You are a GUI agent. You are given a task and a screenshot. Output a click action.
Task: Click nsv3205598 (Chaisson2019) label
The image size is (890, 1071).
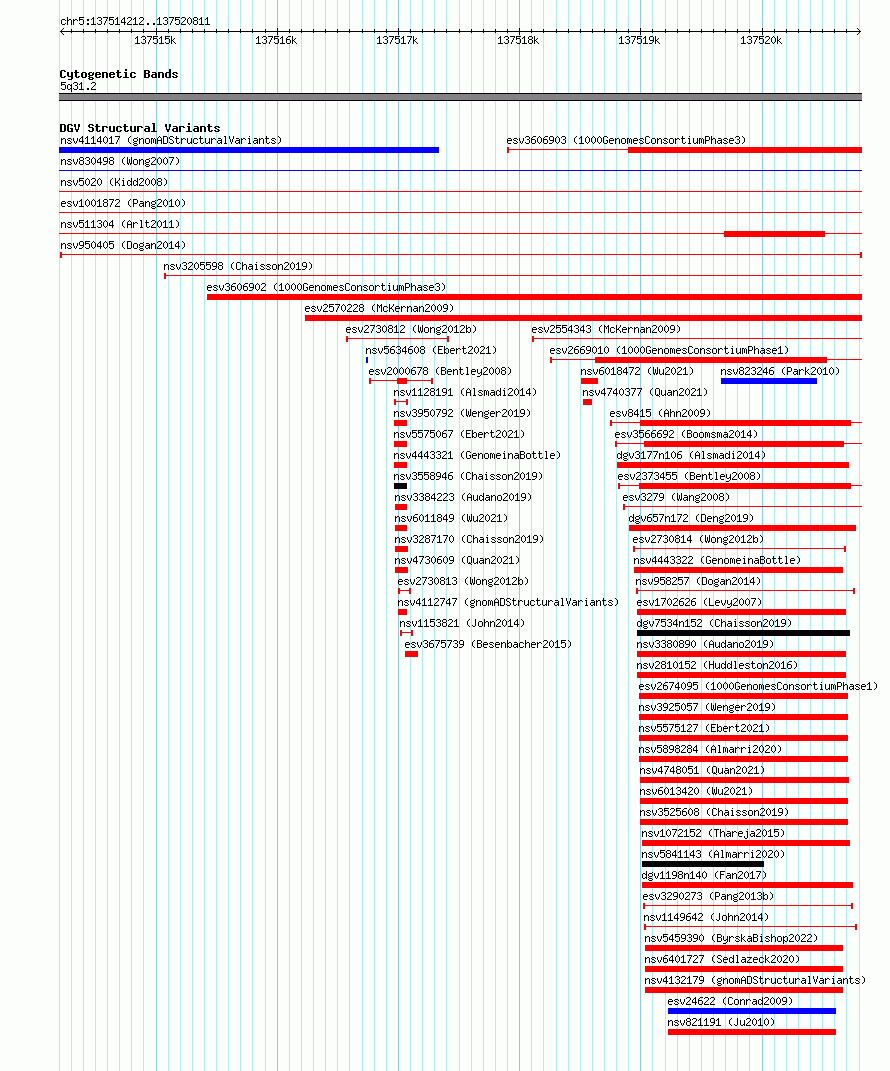[238, 266]
